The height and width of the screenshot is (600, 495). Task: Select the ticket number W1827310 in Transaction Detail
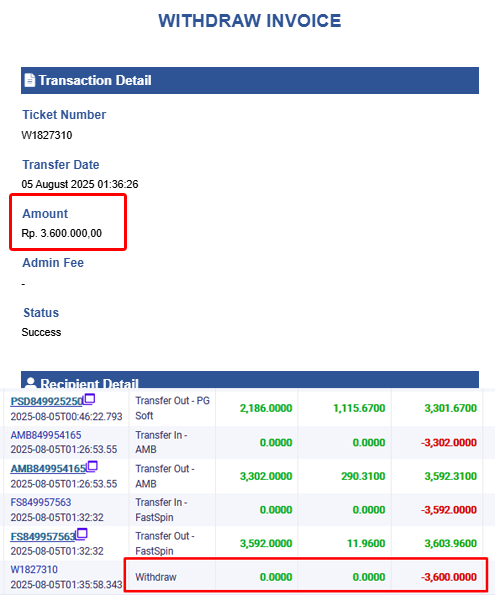tap(47, 135)
